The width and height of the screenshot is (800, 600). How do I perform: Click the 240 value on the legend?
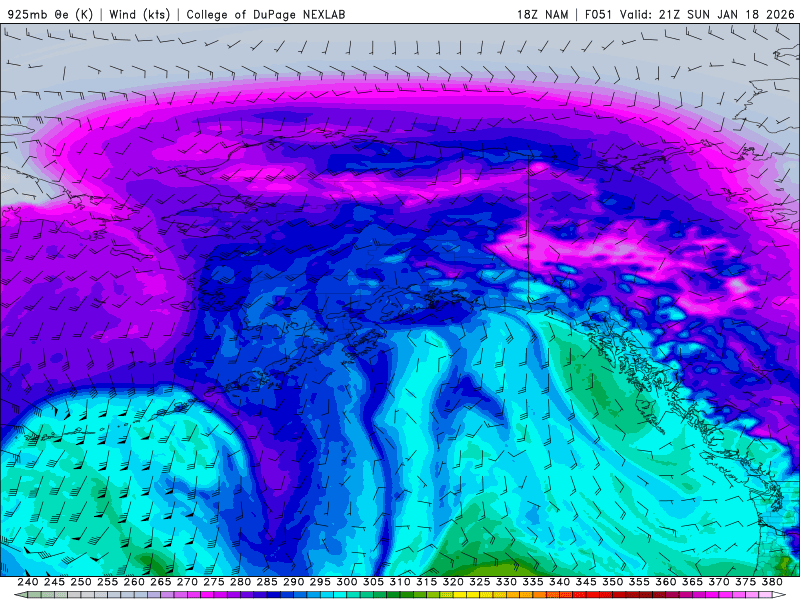[28, 582]
